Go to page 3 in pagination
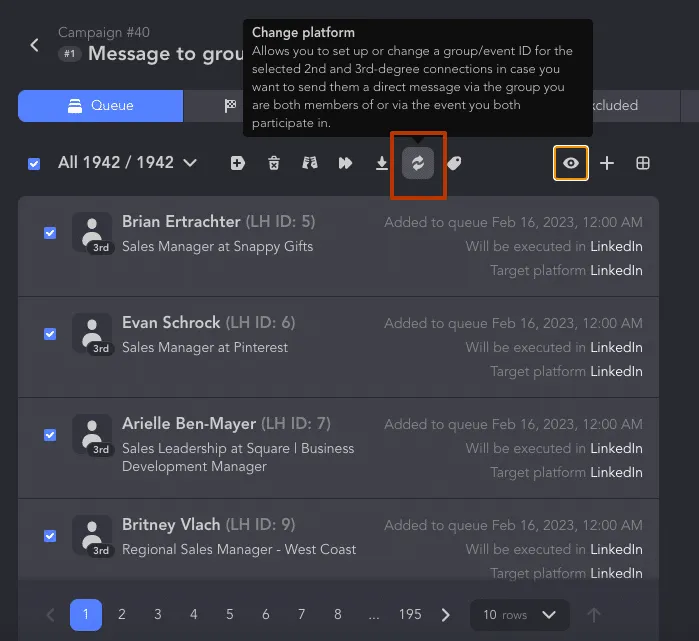 click(158, 615)
